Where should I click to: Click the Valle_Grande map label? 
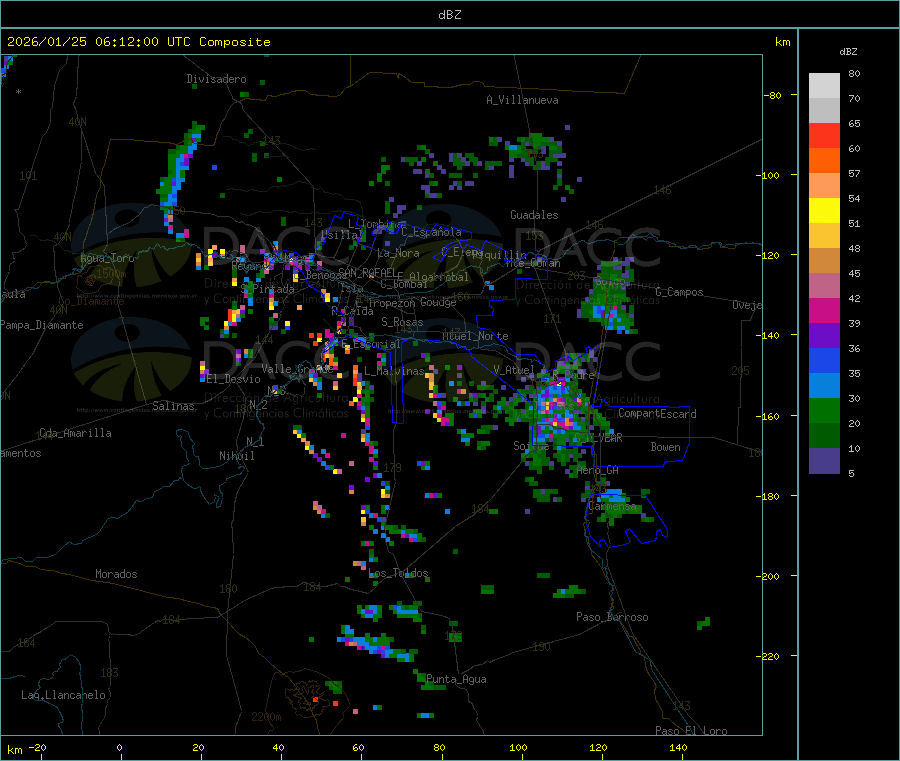[297, 369]
